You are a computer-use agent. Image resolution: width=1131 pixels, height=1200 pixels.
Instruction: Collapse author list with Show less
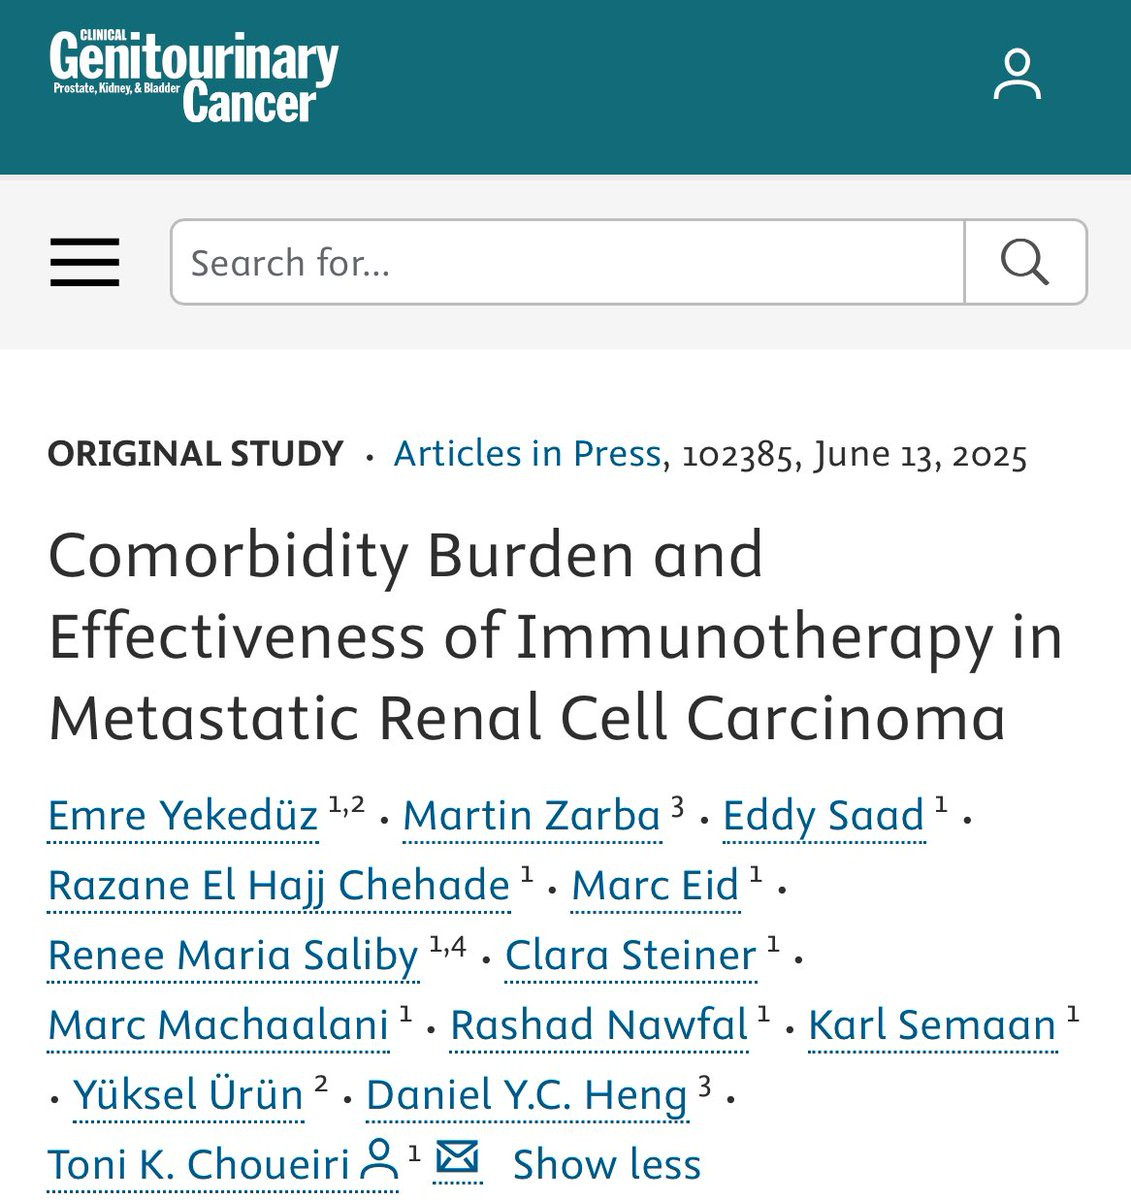607,1165
